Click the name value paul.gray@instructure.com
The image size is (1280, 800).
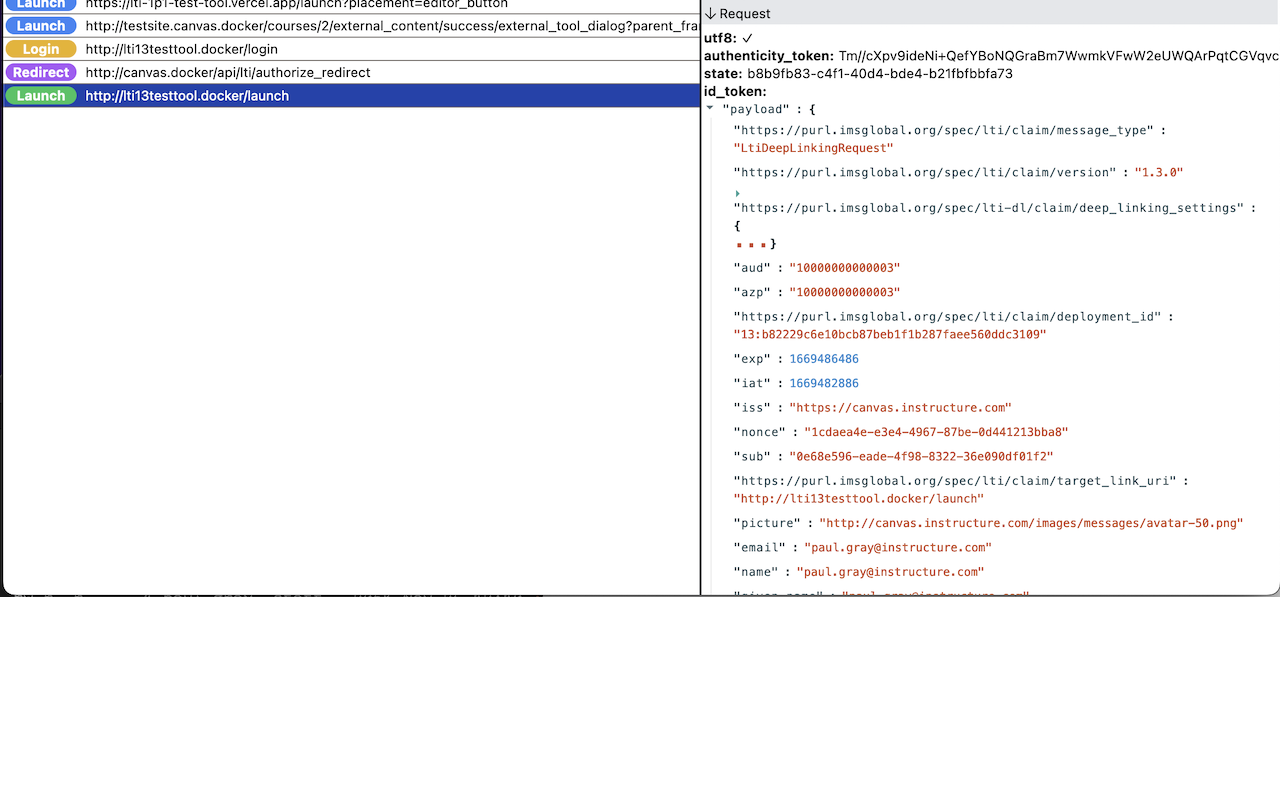tap(890, 572)
